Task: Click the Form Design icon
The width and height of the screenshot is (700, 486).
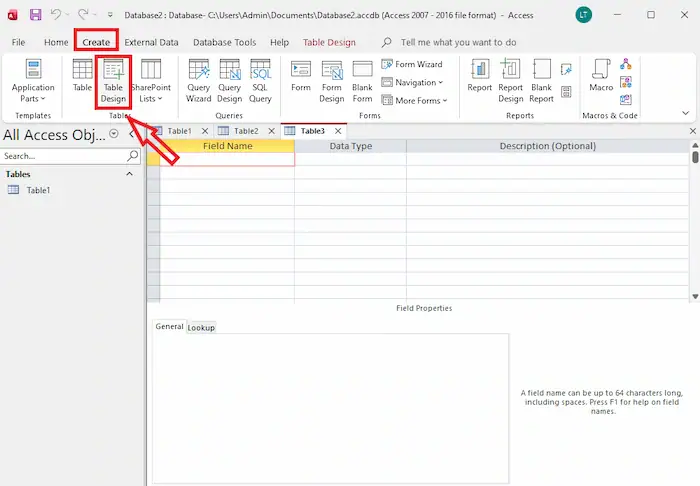Action: click(331, 80)
